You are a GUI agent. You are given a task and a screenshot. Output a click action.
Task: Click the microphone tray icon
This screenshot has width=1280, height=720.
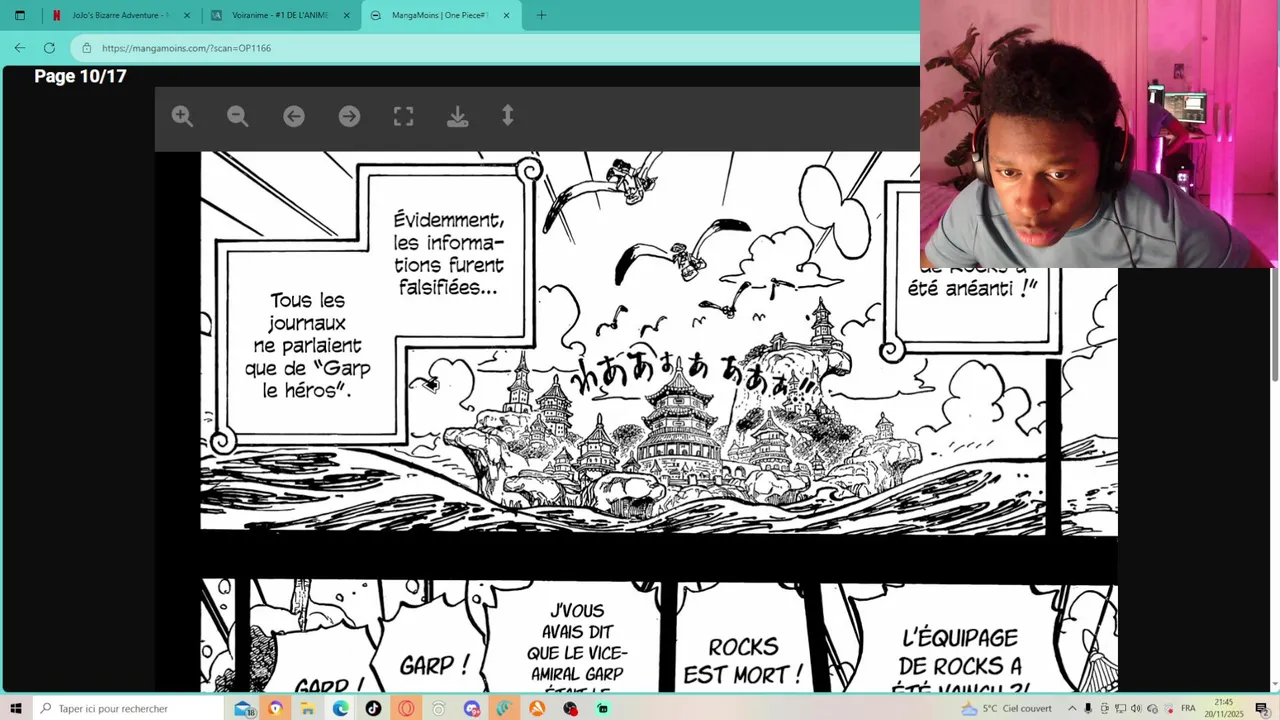[x=1088, y=708]
